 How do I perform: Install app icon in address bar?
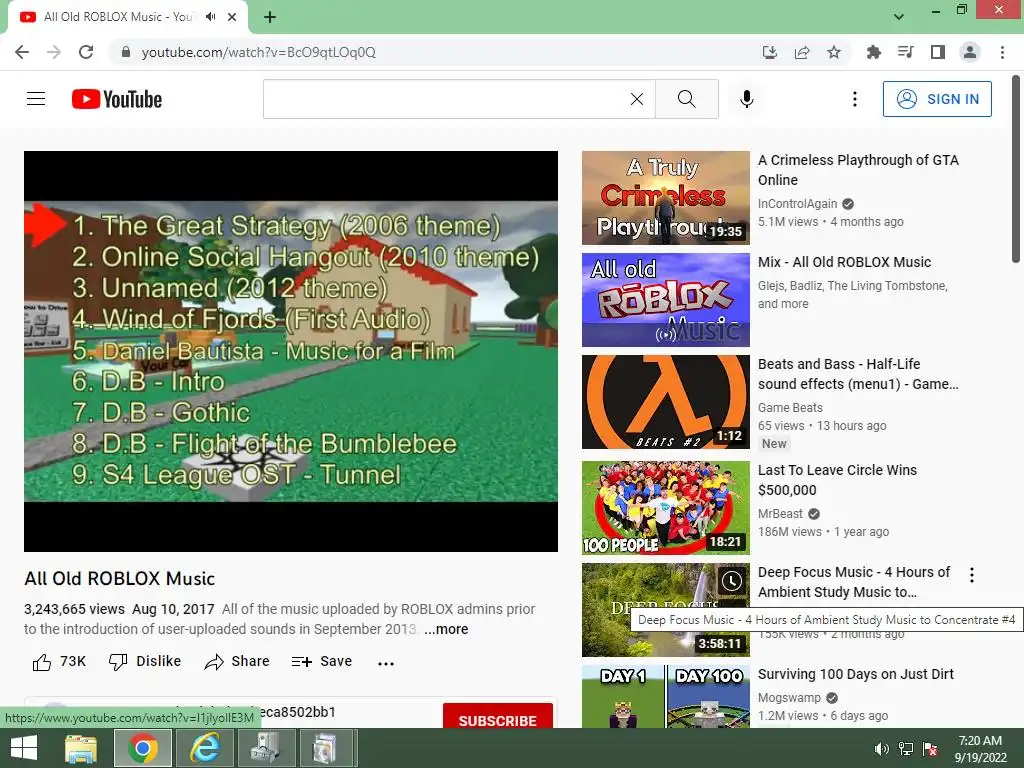tap(770, 52)
